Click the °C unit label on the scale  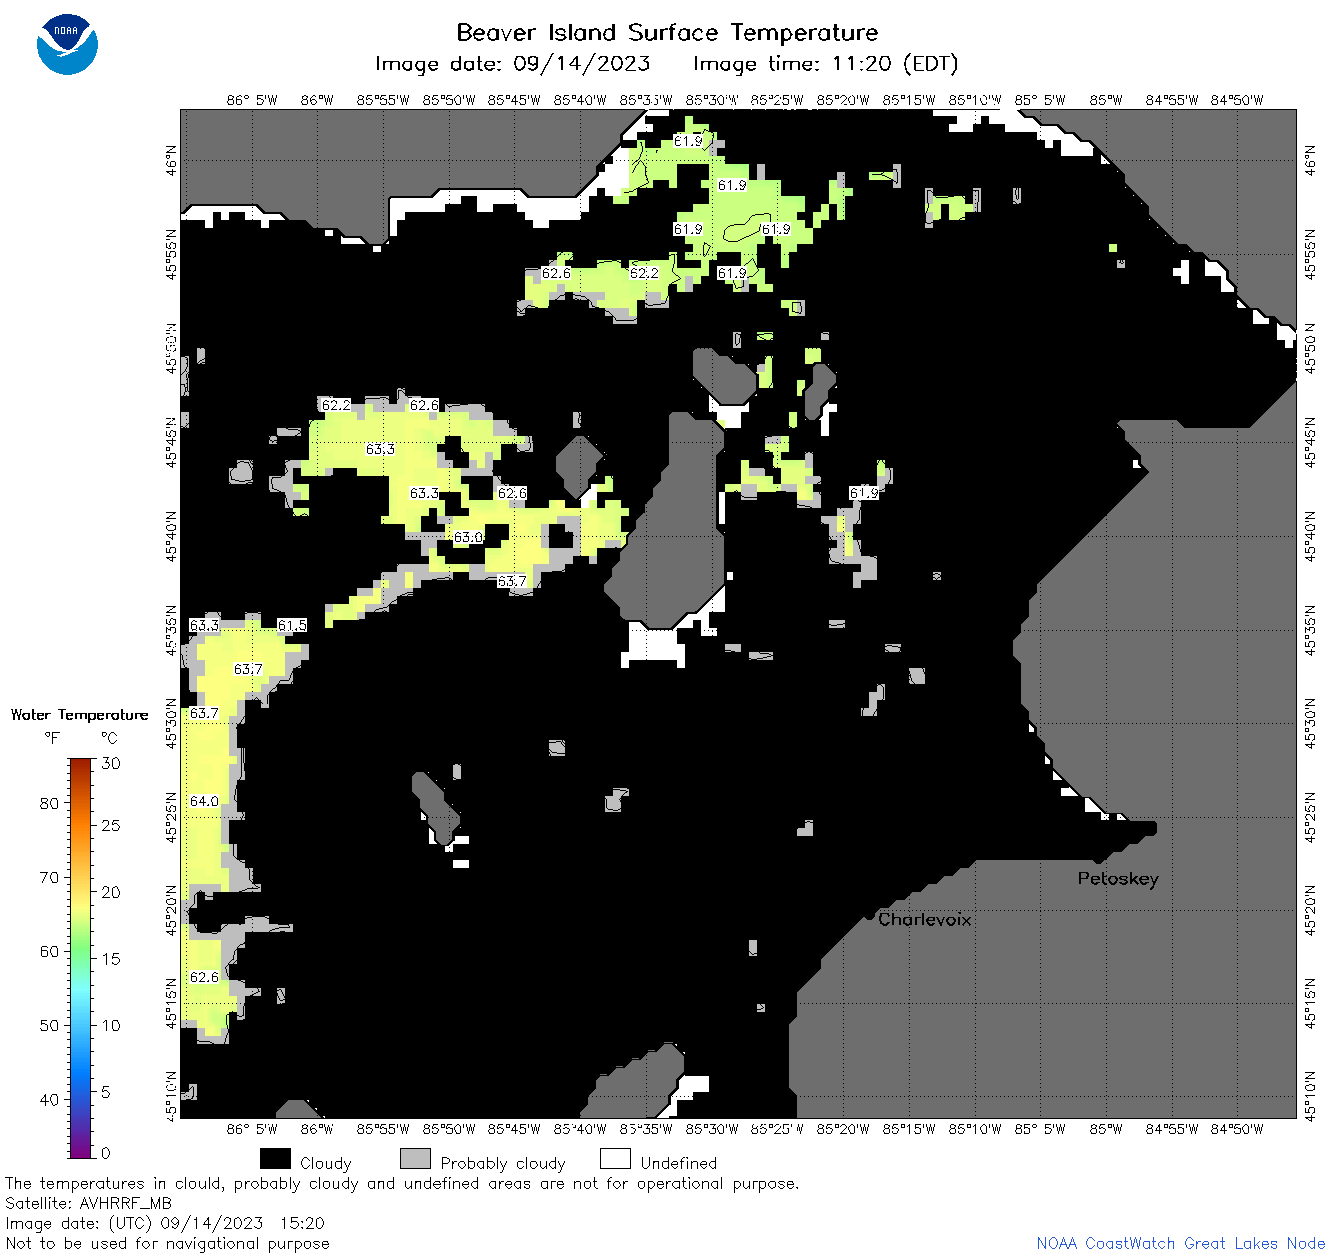(x=109, y=738)
